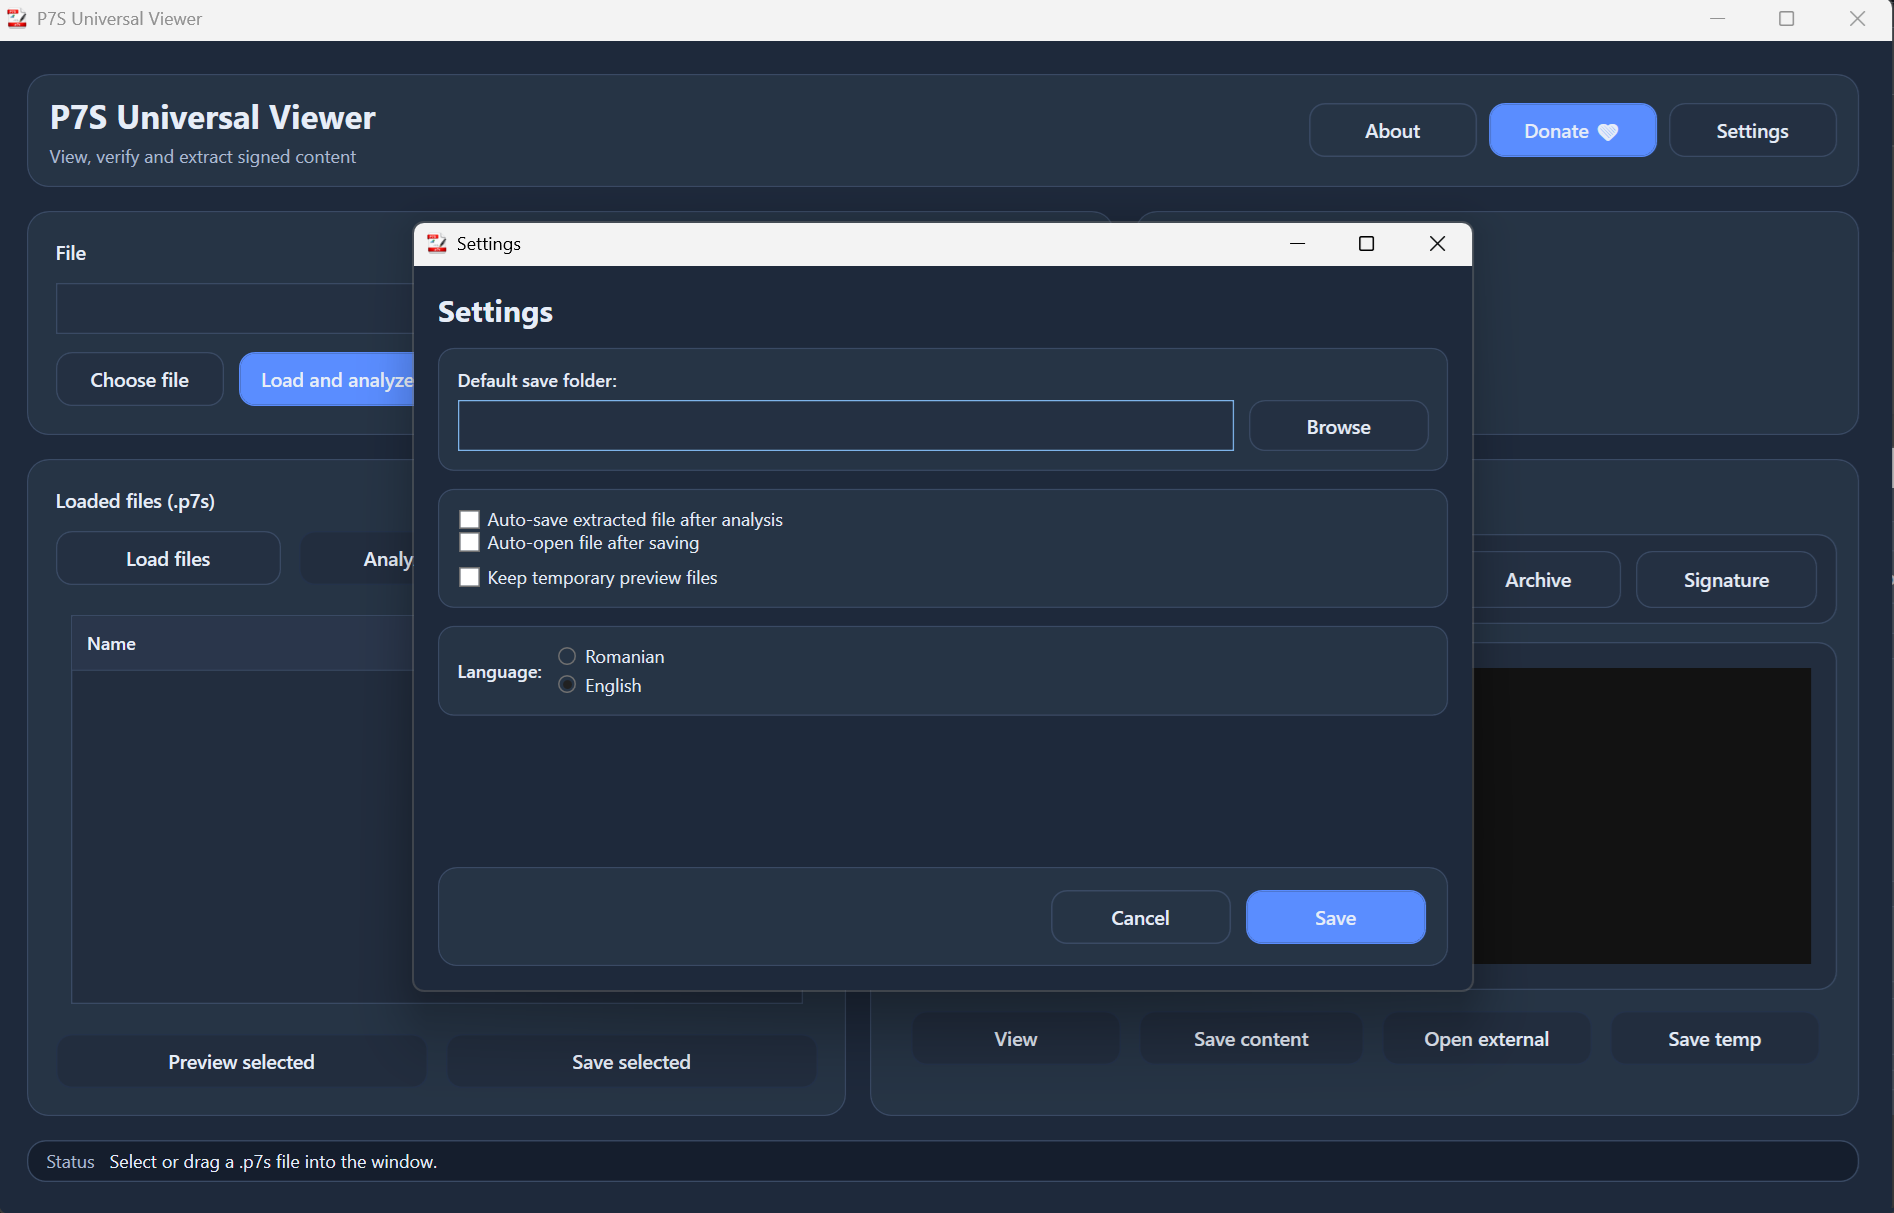
Task: Close the Settings dialog window
Action: [1437, 244]
